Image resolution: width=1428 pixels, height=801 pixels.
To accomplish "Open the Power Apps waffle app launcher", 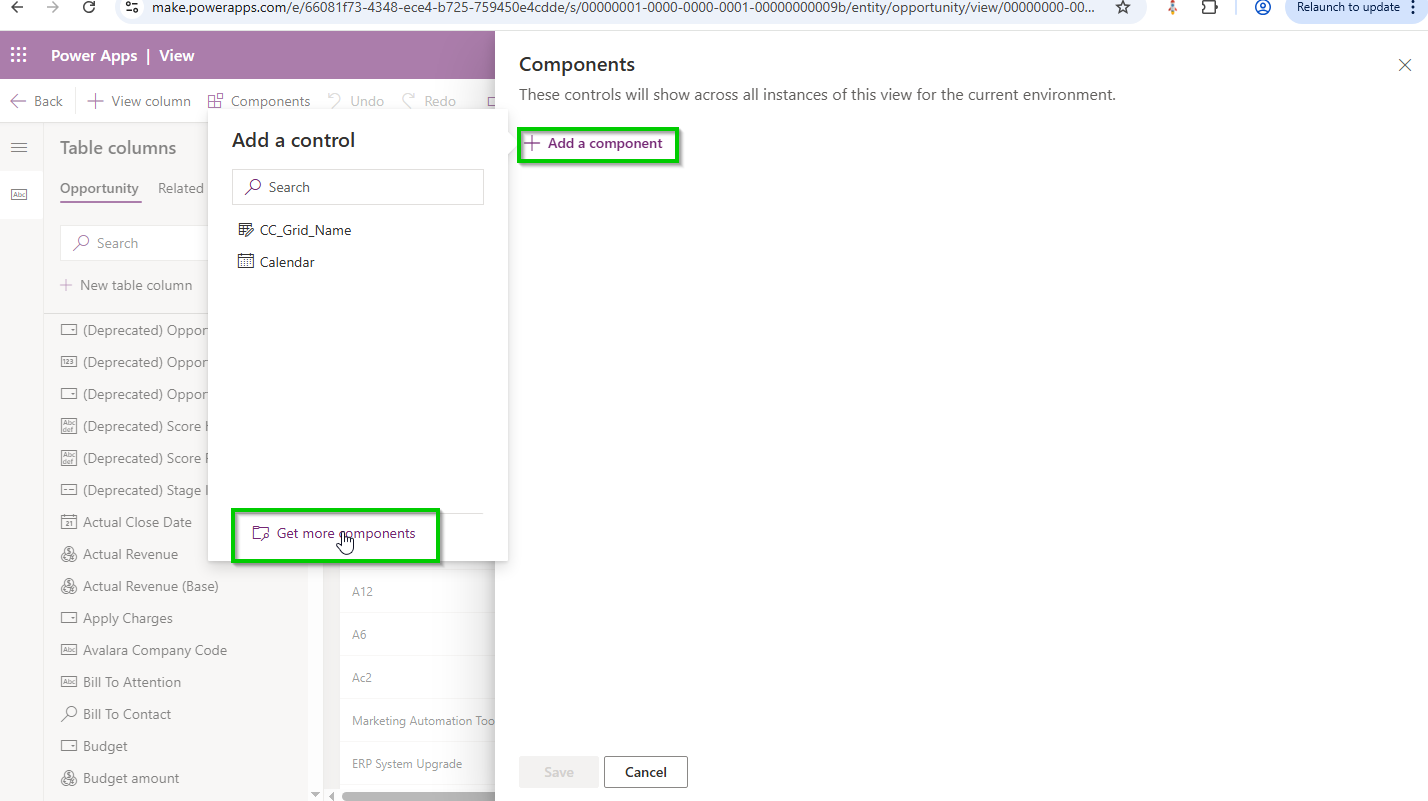I will tap(19, 56).
